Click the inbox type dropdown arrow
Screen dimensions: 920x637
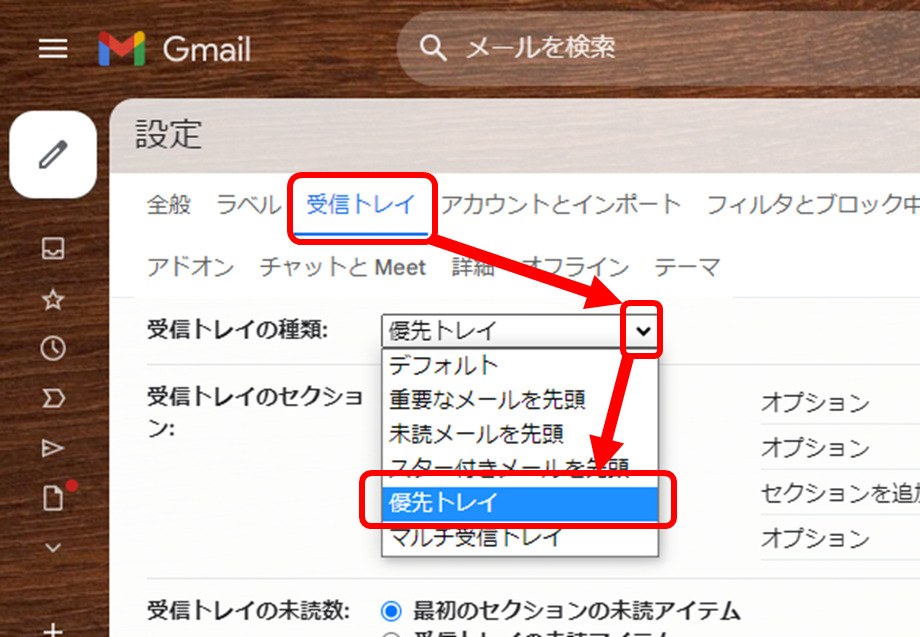point(643,331)
